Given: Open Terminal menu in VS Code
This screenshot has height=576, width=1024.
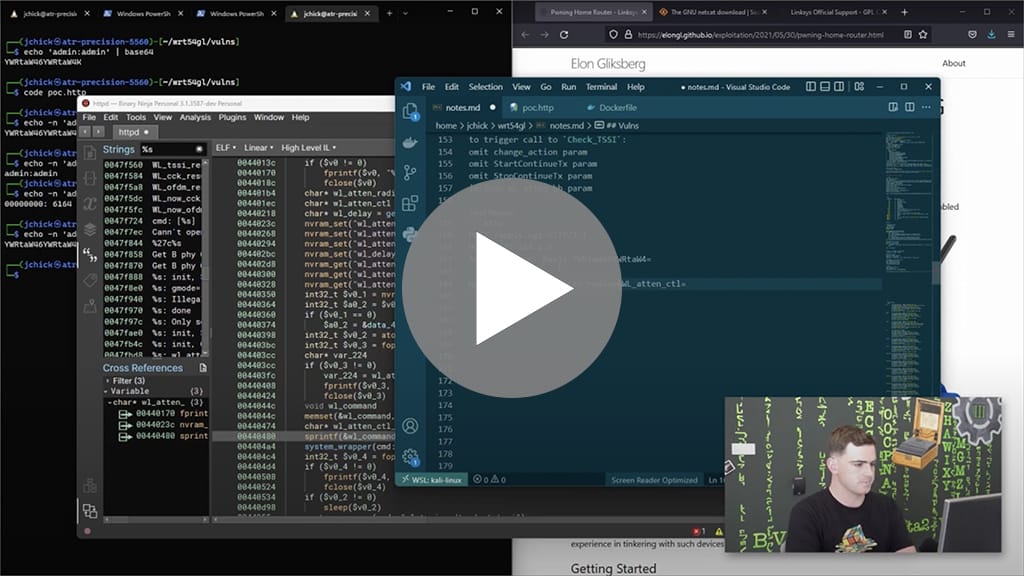Looking at the screenshot, I should tap(601, 87).
